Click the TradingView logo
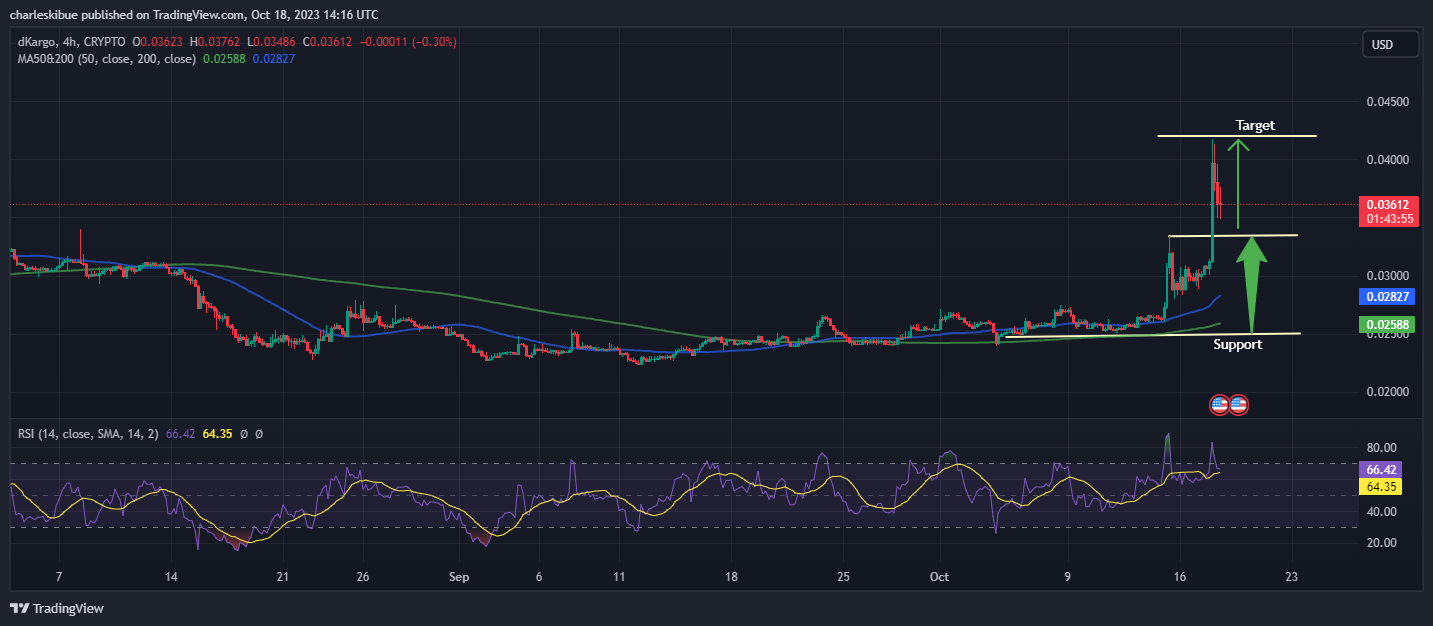The image size is (1433, 626). click(57, 608)
